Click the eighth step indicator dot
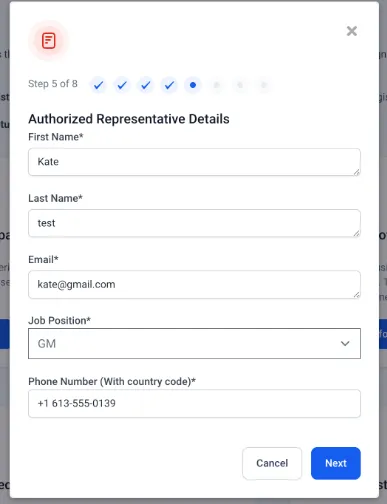 tap(264, 85)
